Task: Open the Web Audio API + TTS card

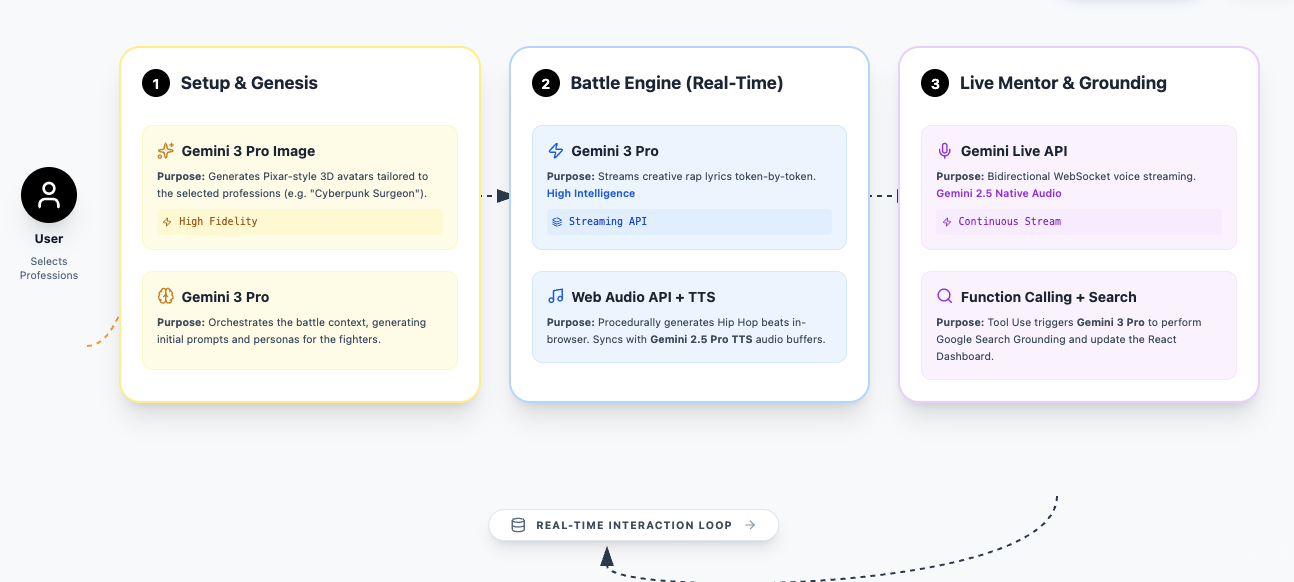Action: pyautogui.click(x=689, y=317)
